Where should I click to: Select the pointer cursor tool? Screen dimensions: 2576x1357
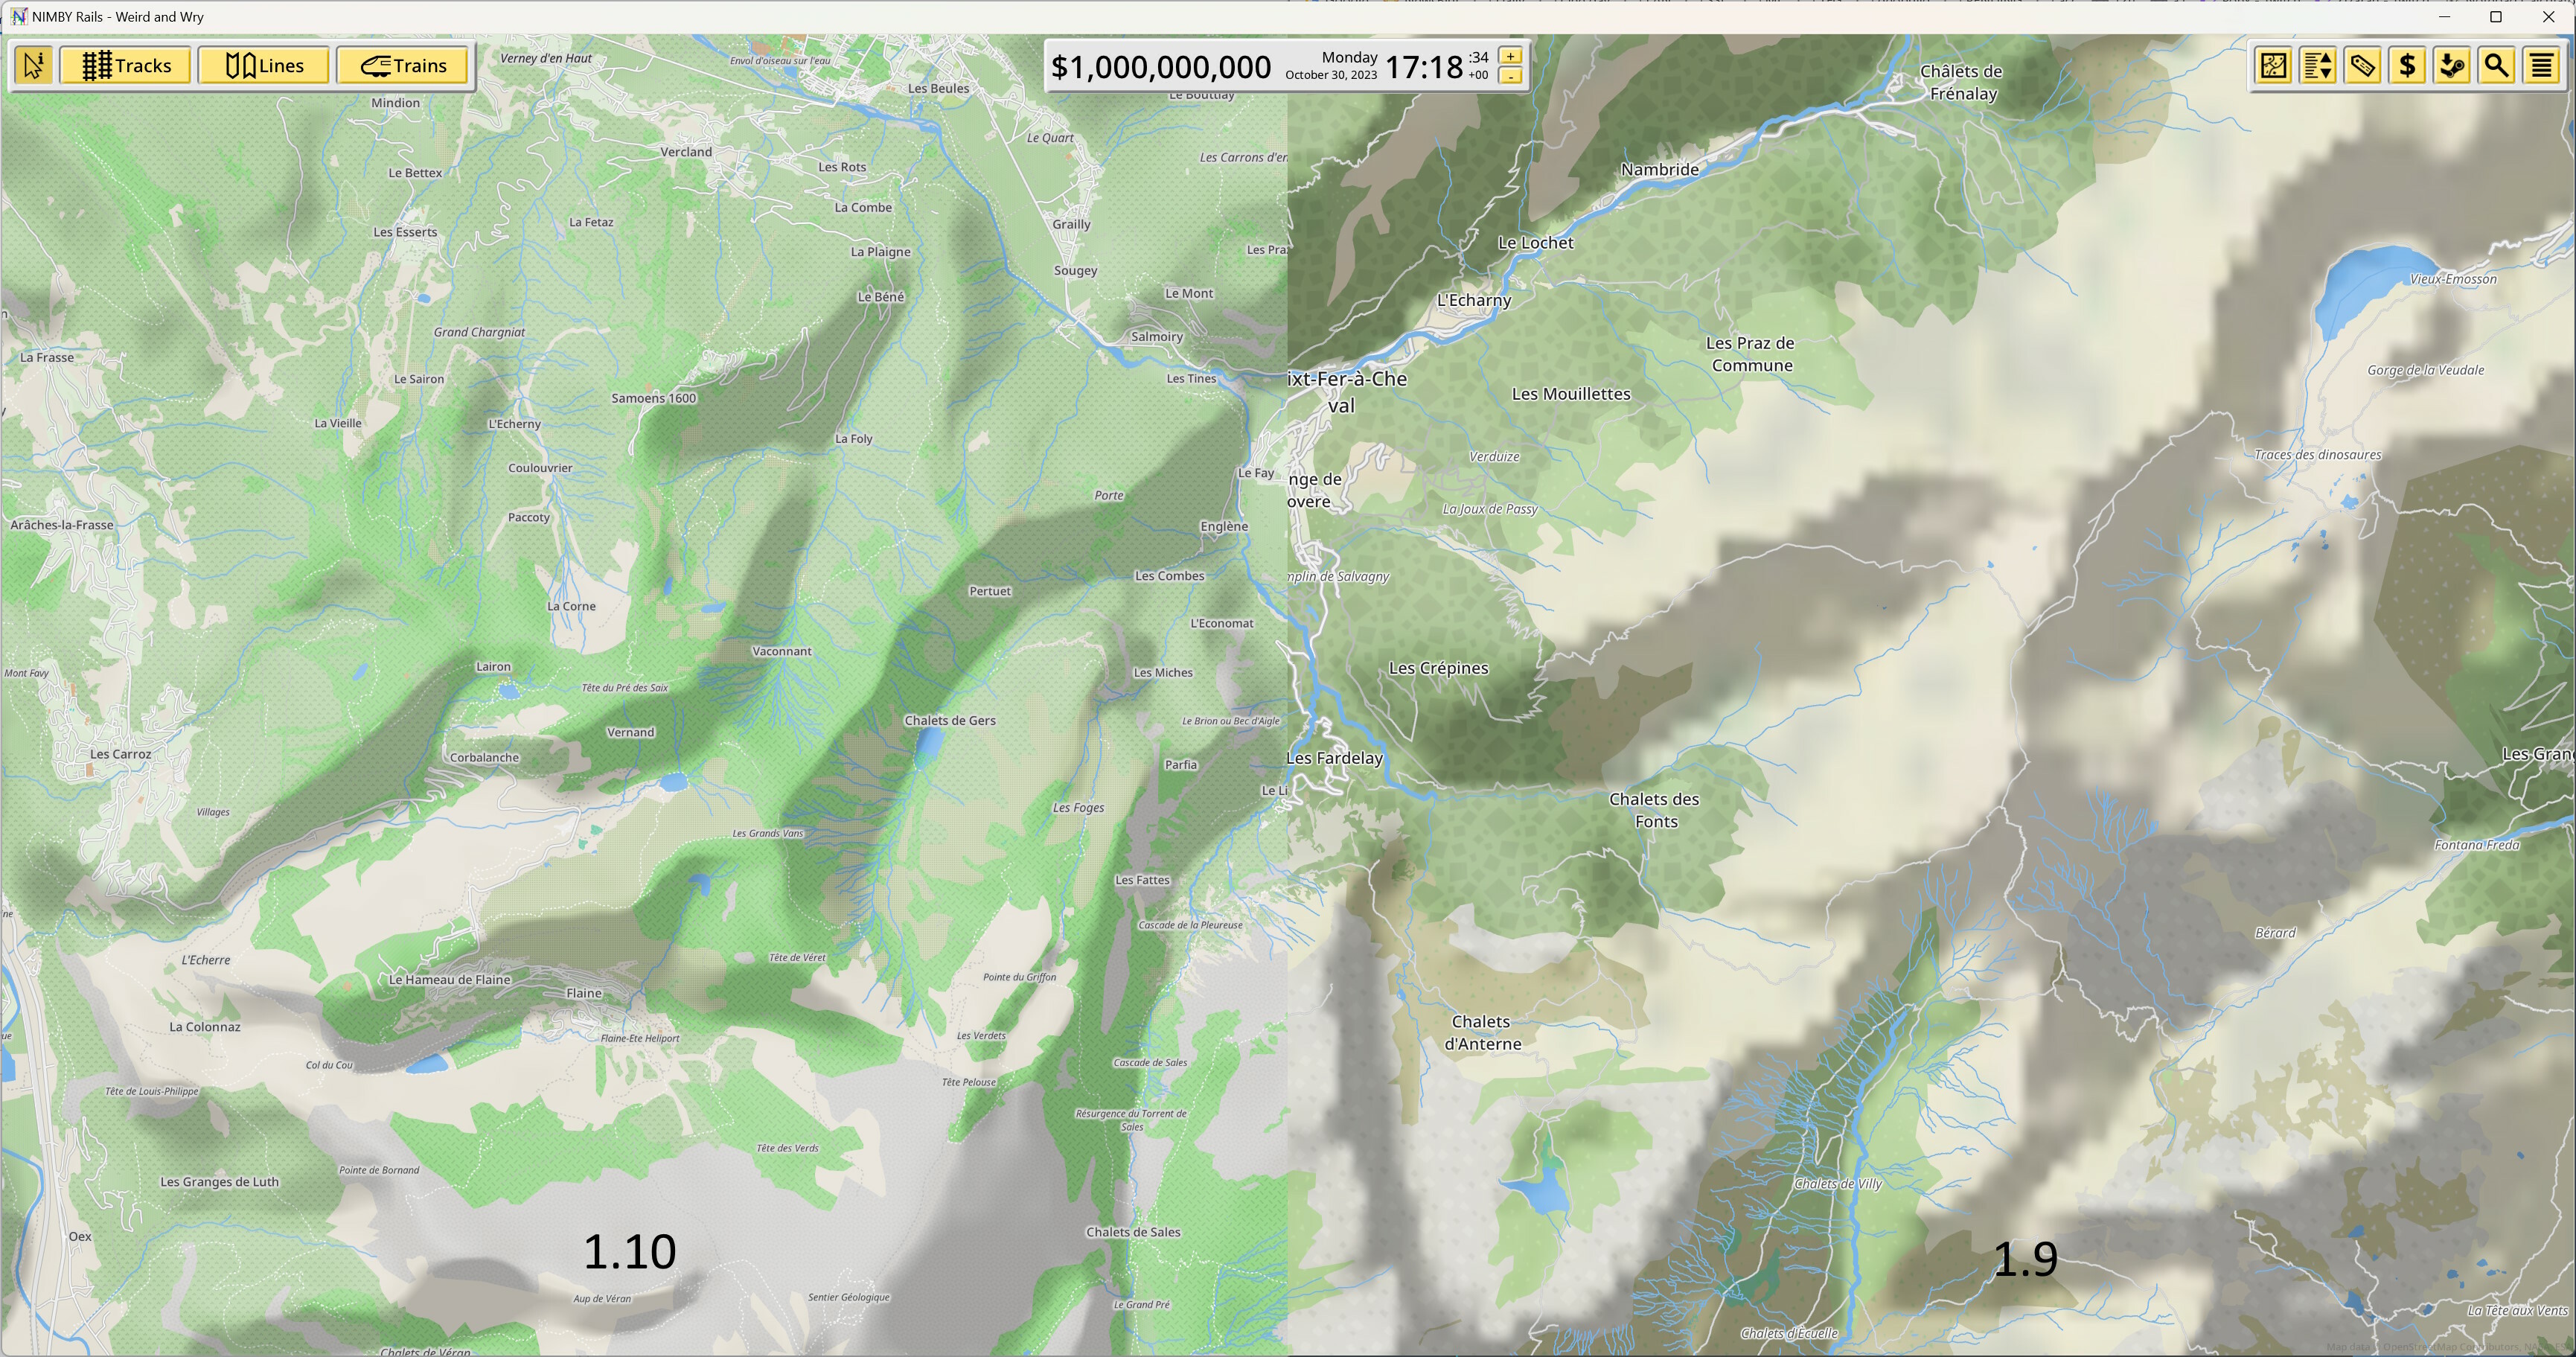[x=33, y=66]
